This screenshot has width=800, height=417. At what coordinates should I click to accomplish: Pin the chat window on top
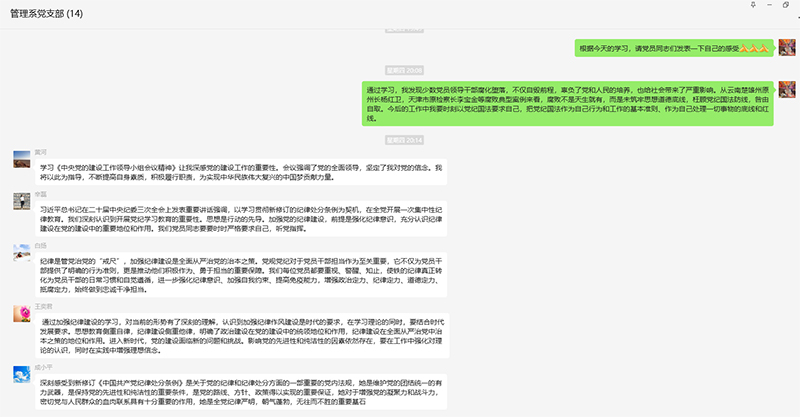755,5
